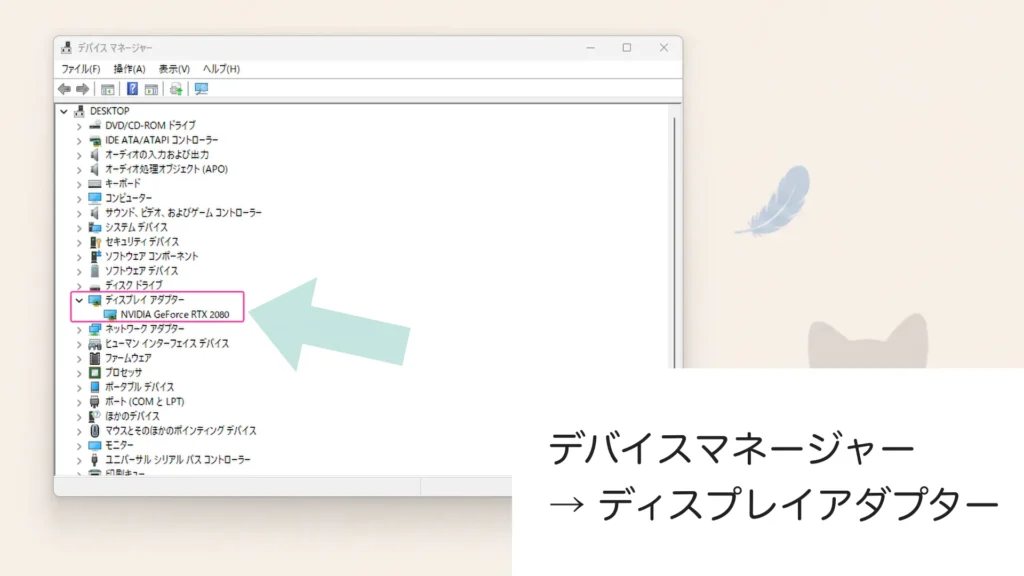The height and width of the screenshot is (576, 1024).
Task: Click the show/hide console tree toolbar icon
Action: click(108, 89)
